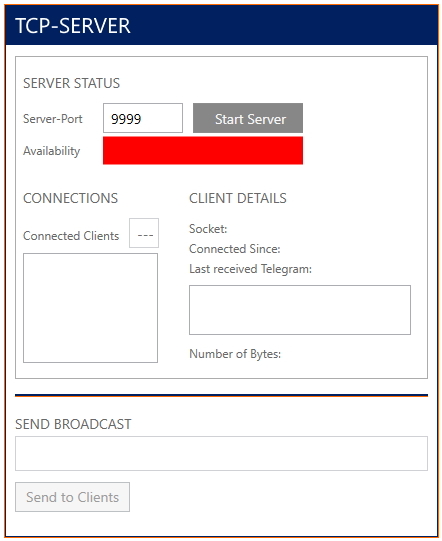Click the Socket: label
The width and height of the screenshot is (442, 541).
[x=208, y=229]
